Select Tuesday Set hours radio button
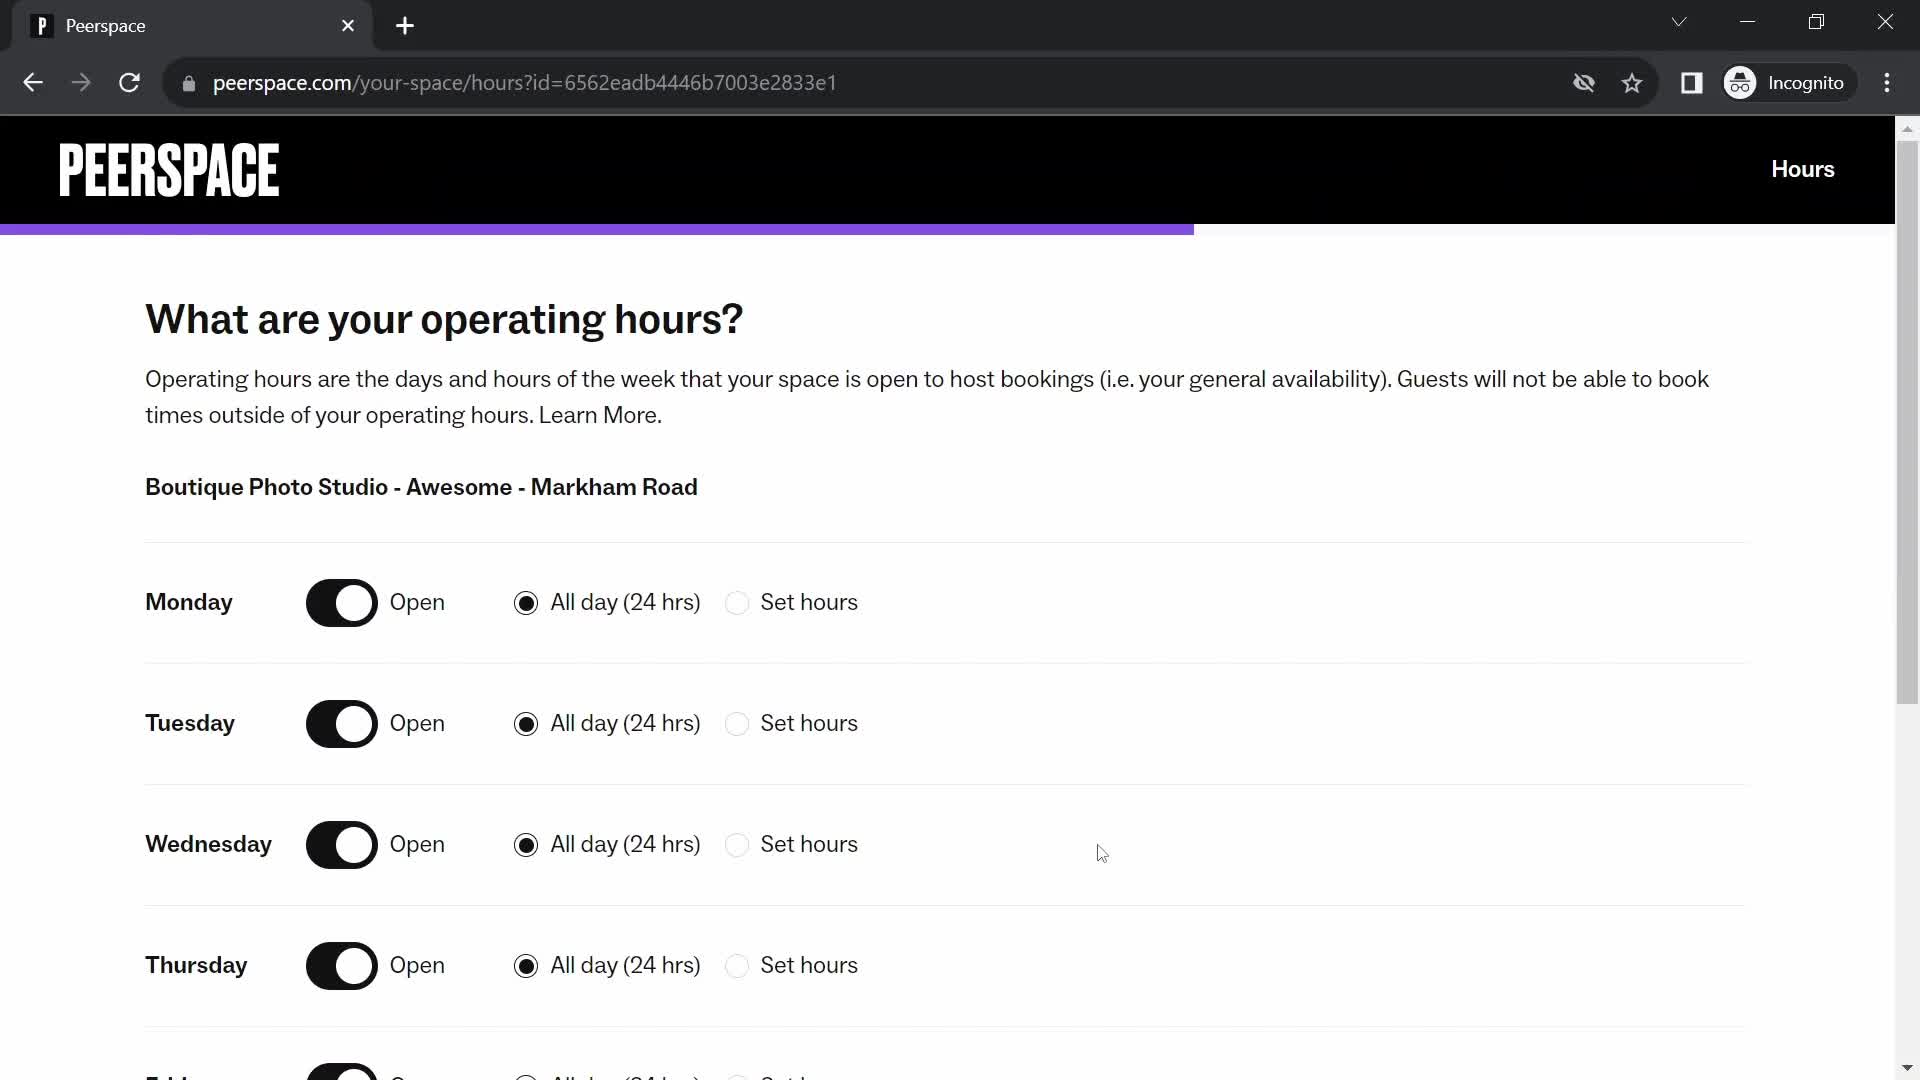 point(737,723)
